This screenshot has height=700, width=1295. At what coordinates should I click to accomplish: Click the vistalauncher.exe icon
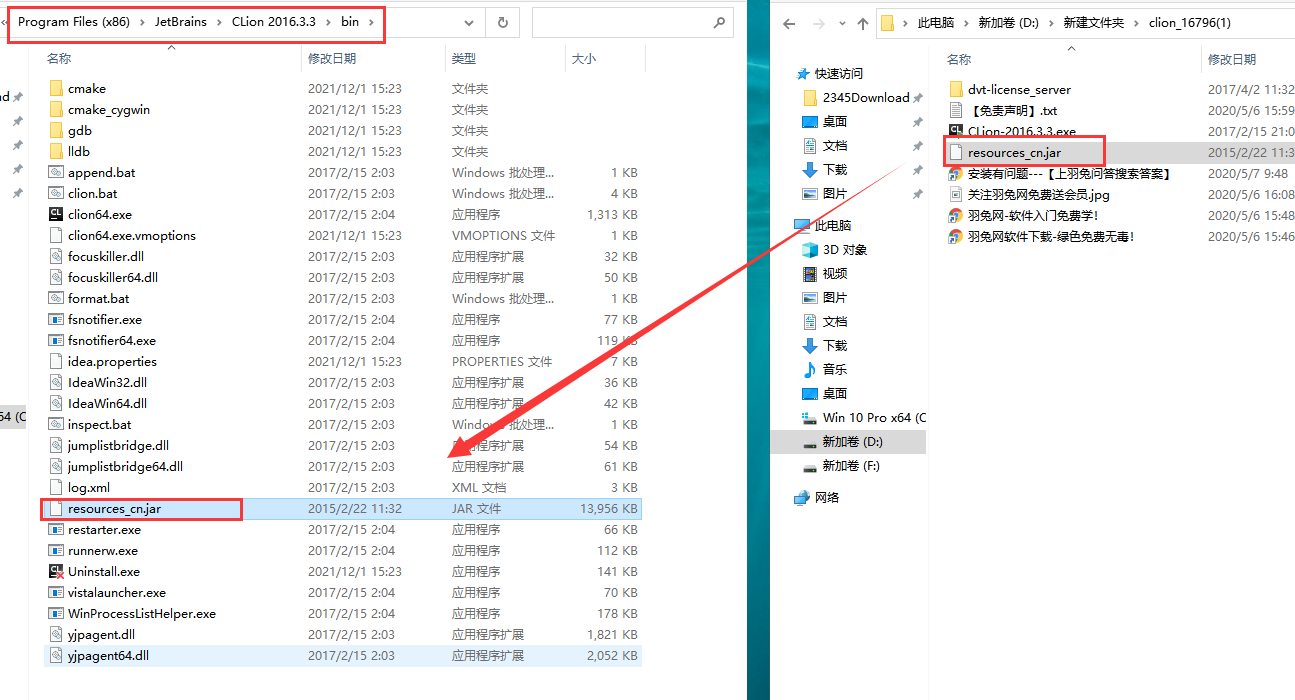pyautogui.click(x=56, y=593)
